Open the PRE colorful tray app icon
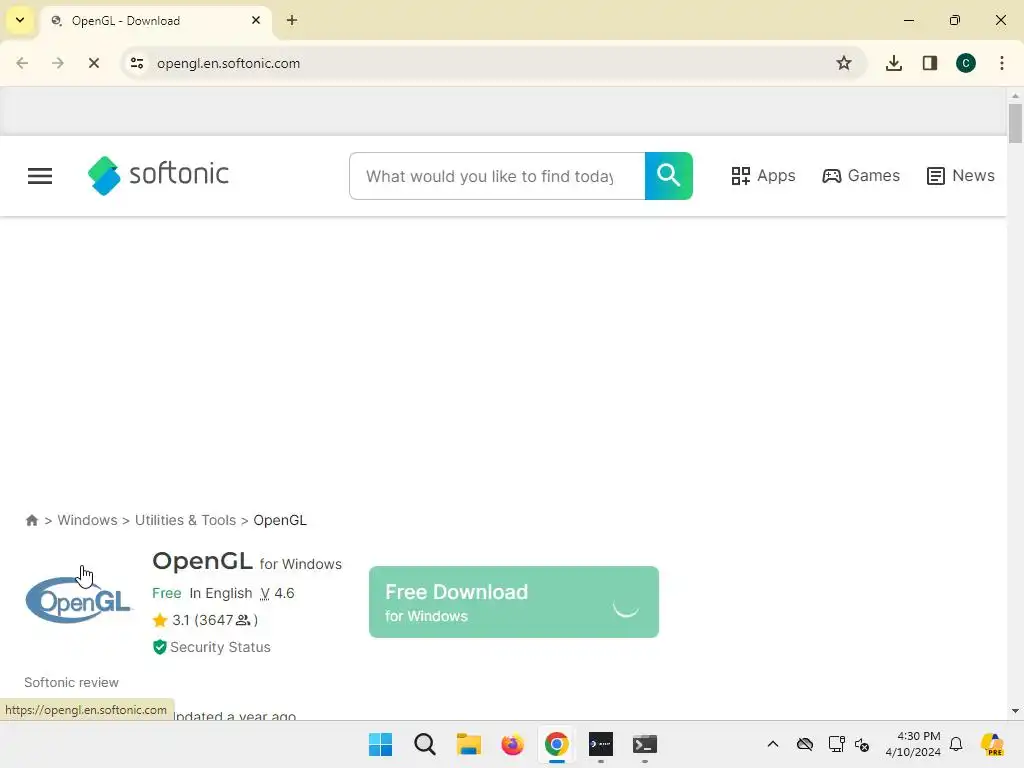This screenshot has height=768, width=1024. coord(992,744)
